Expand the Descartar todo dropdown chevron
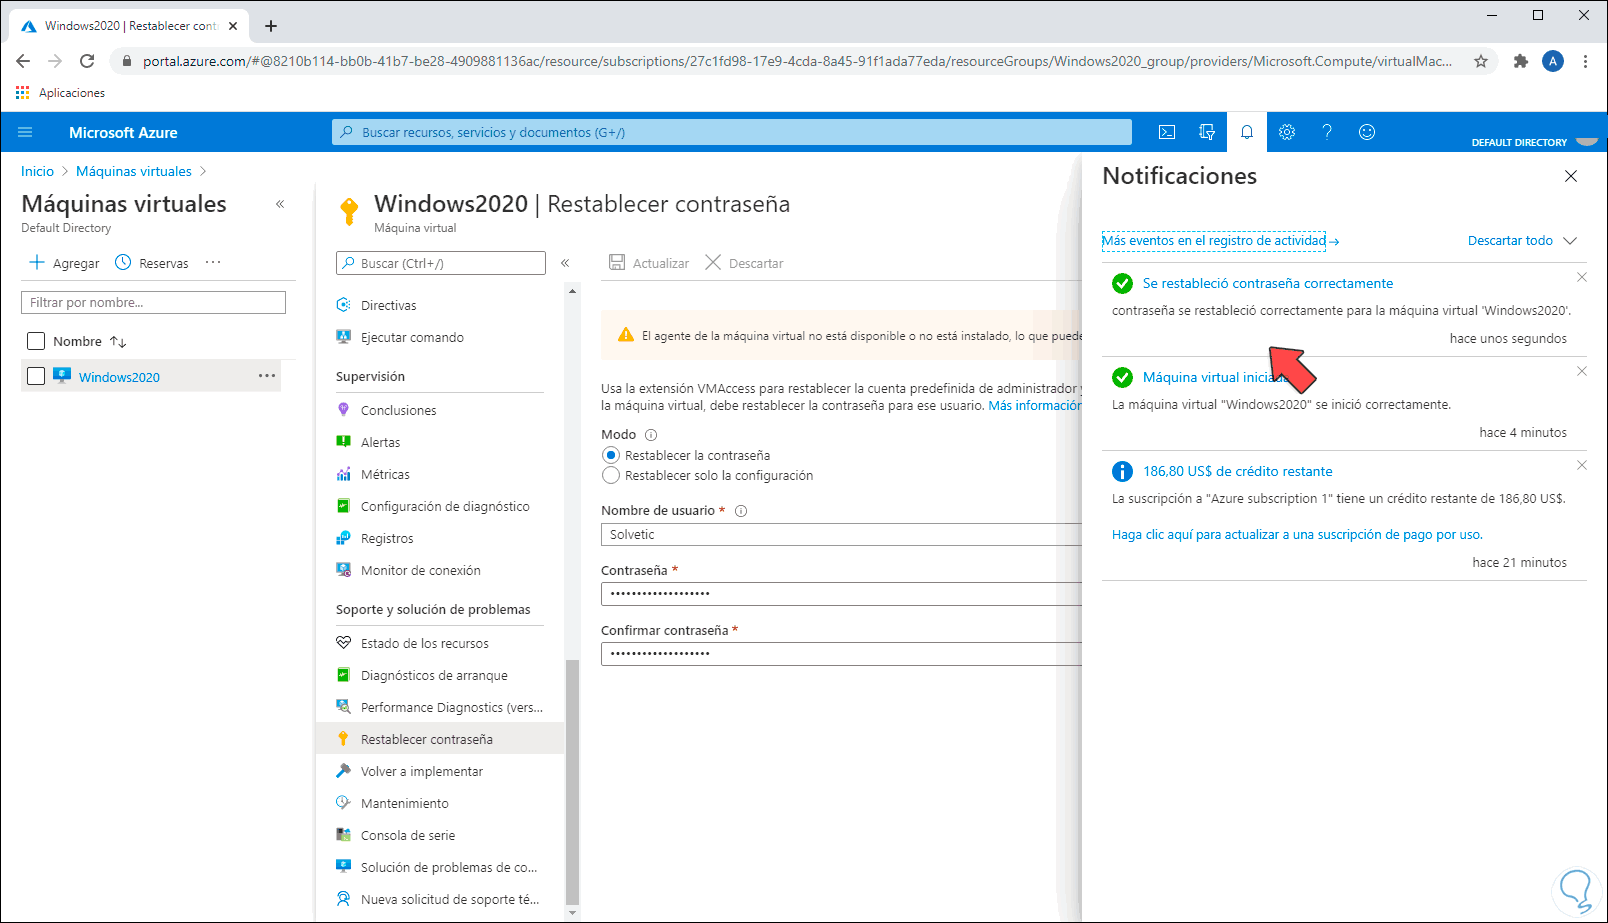 (1570, 240)
